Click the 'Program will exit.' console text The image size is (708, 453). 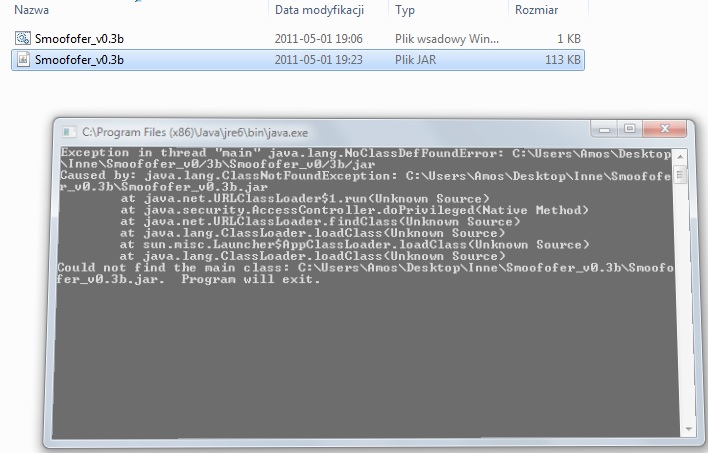[251, 279]
